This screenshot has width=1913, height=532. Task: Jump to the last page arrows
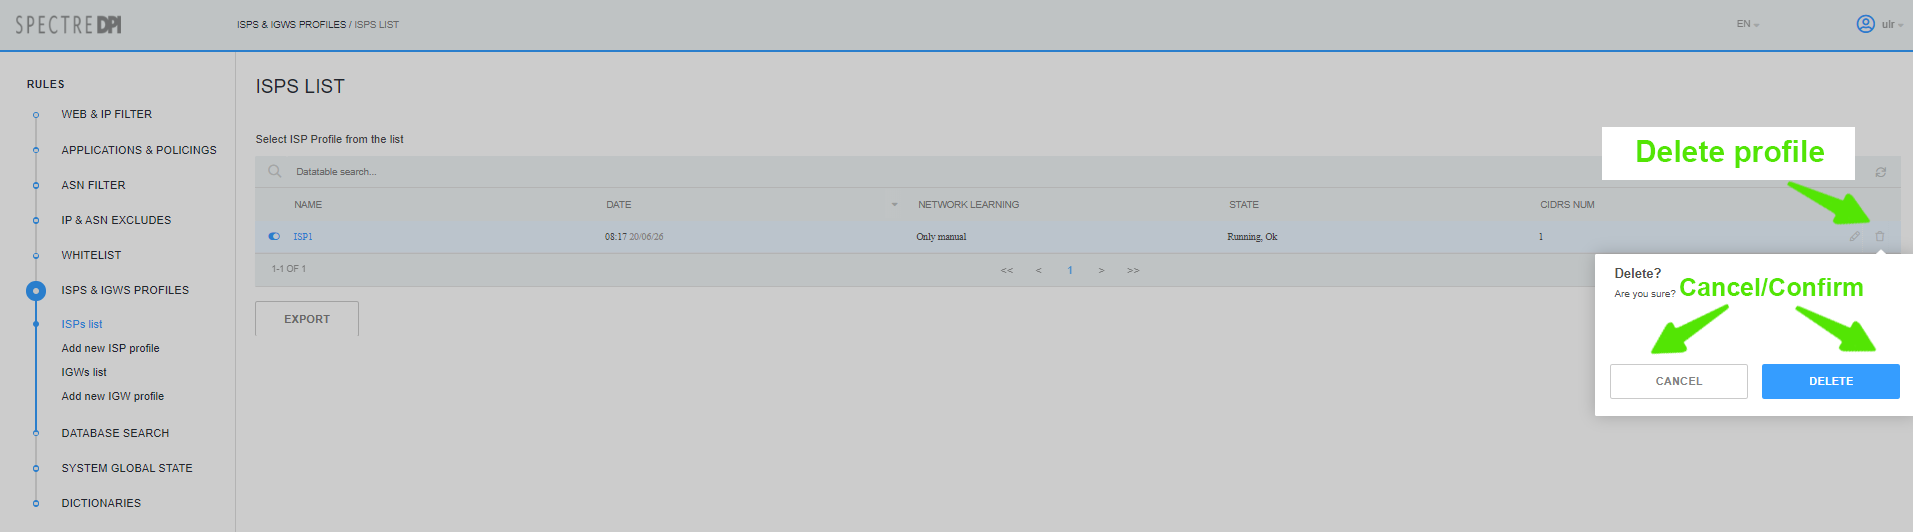(1133, 271)
